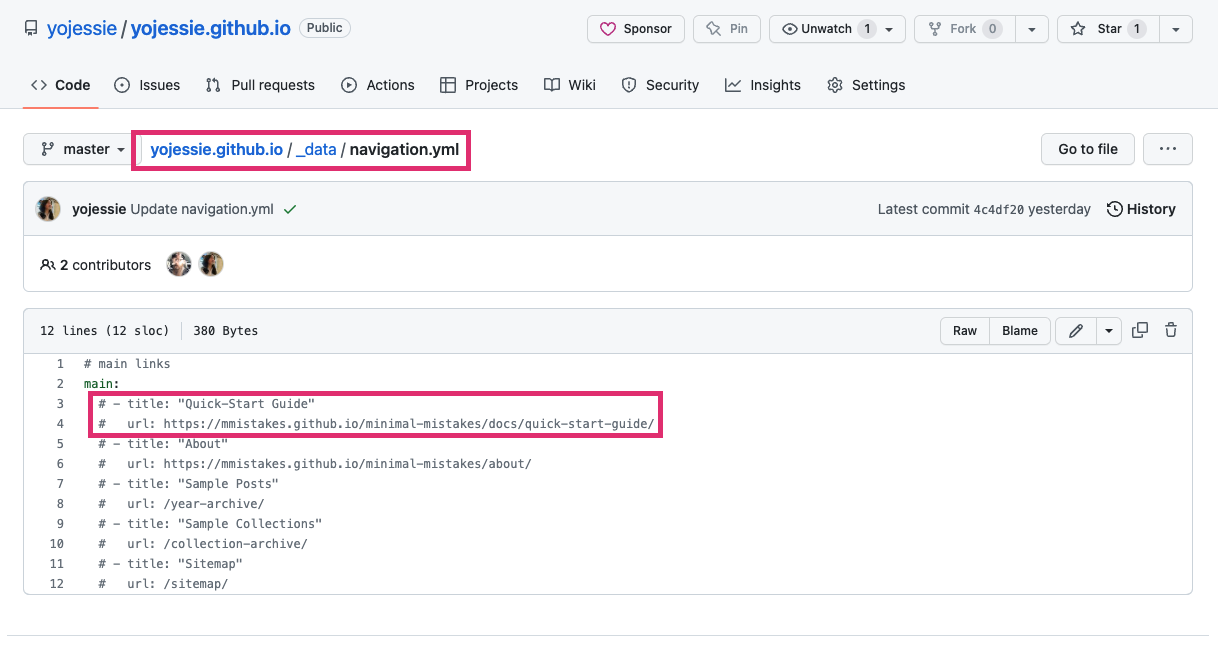Viewport: 1218px width, 656px height.
Task: Click the Unwatch button
Action: pos(837,29)
